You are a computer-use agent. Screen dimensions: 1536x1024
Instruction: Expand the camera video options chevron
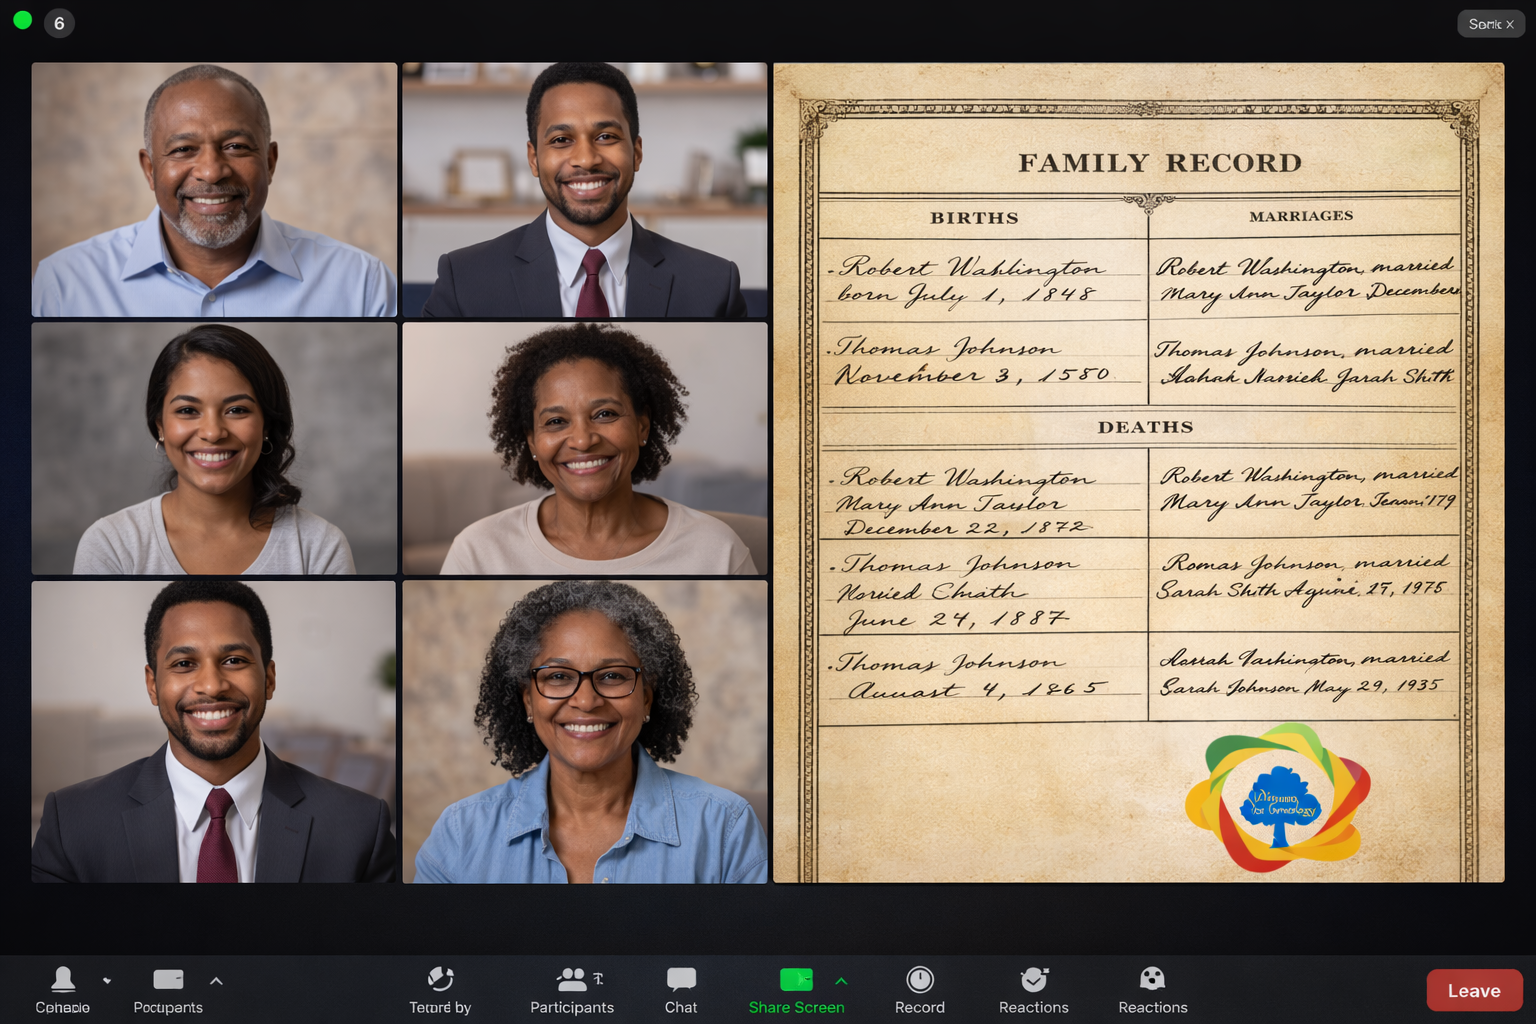tap(216, 981)
